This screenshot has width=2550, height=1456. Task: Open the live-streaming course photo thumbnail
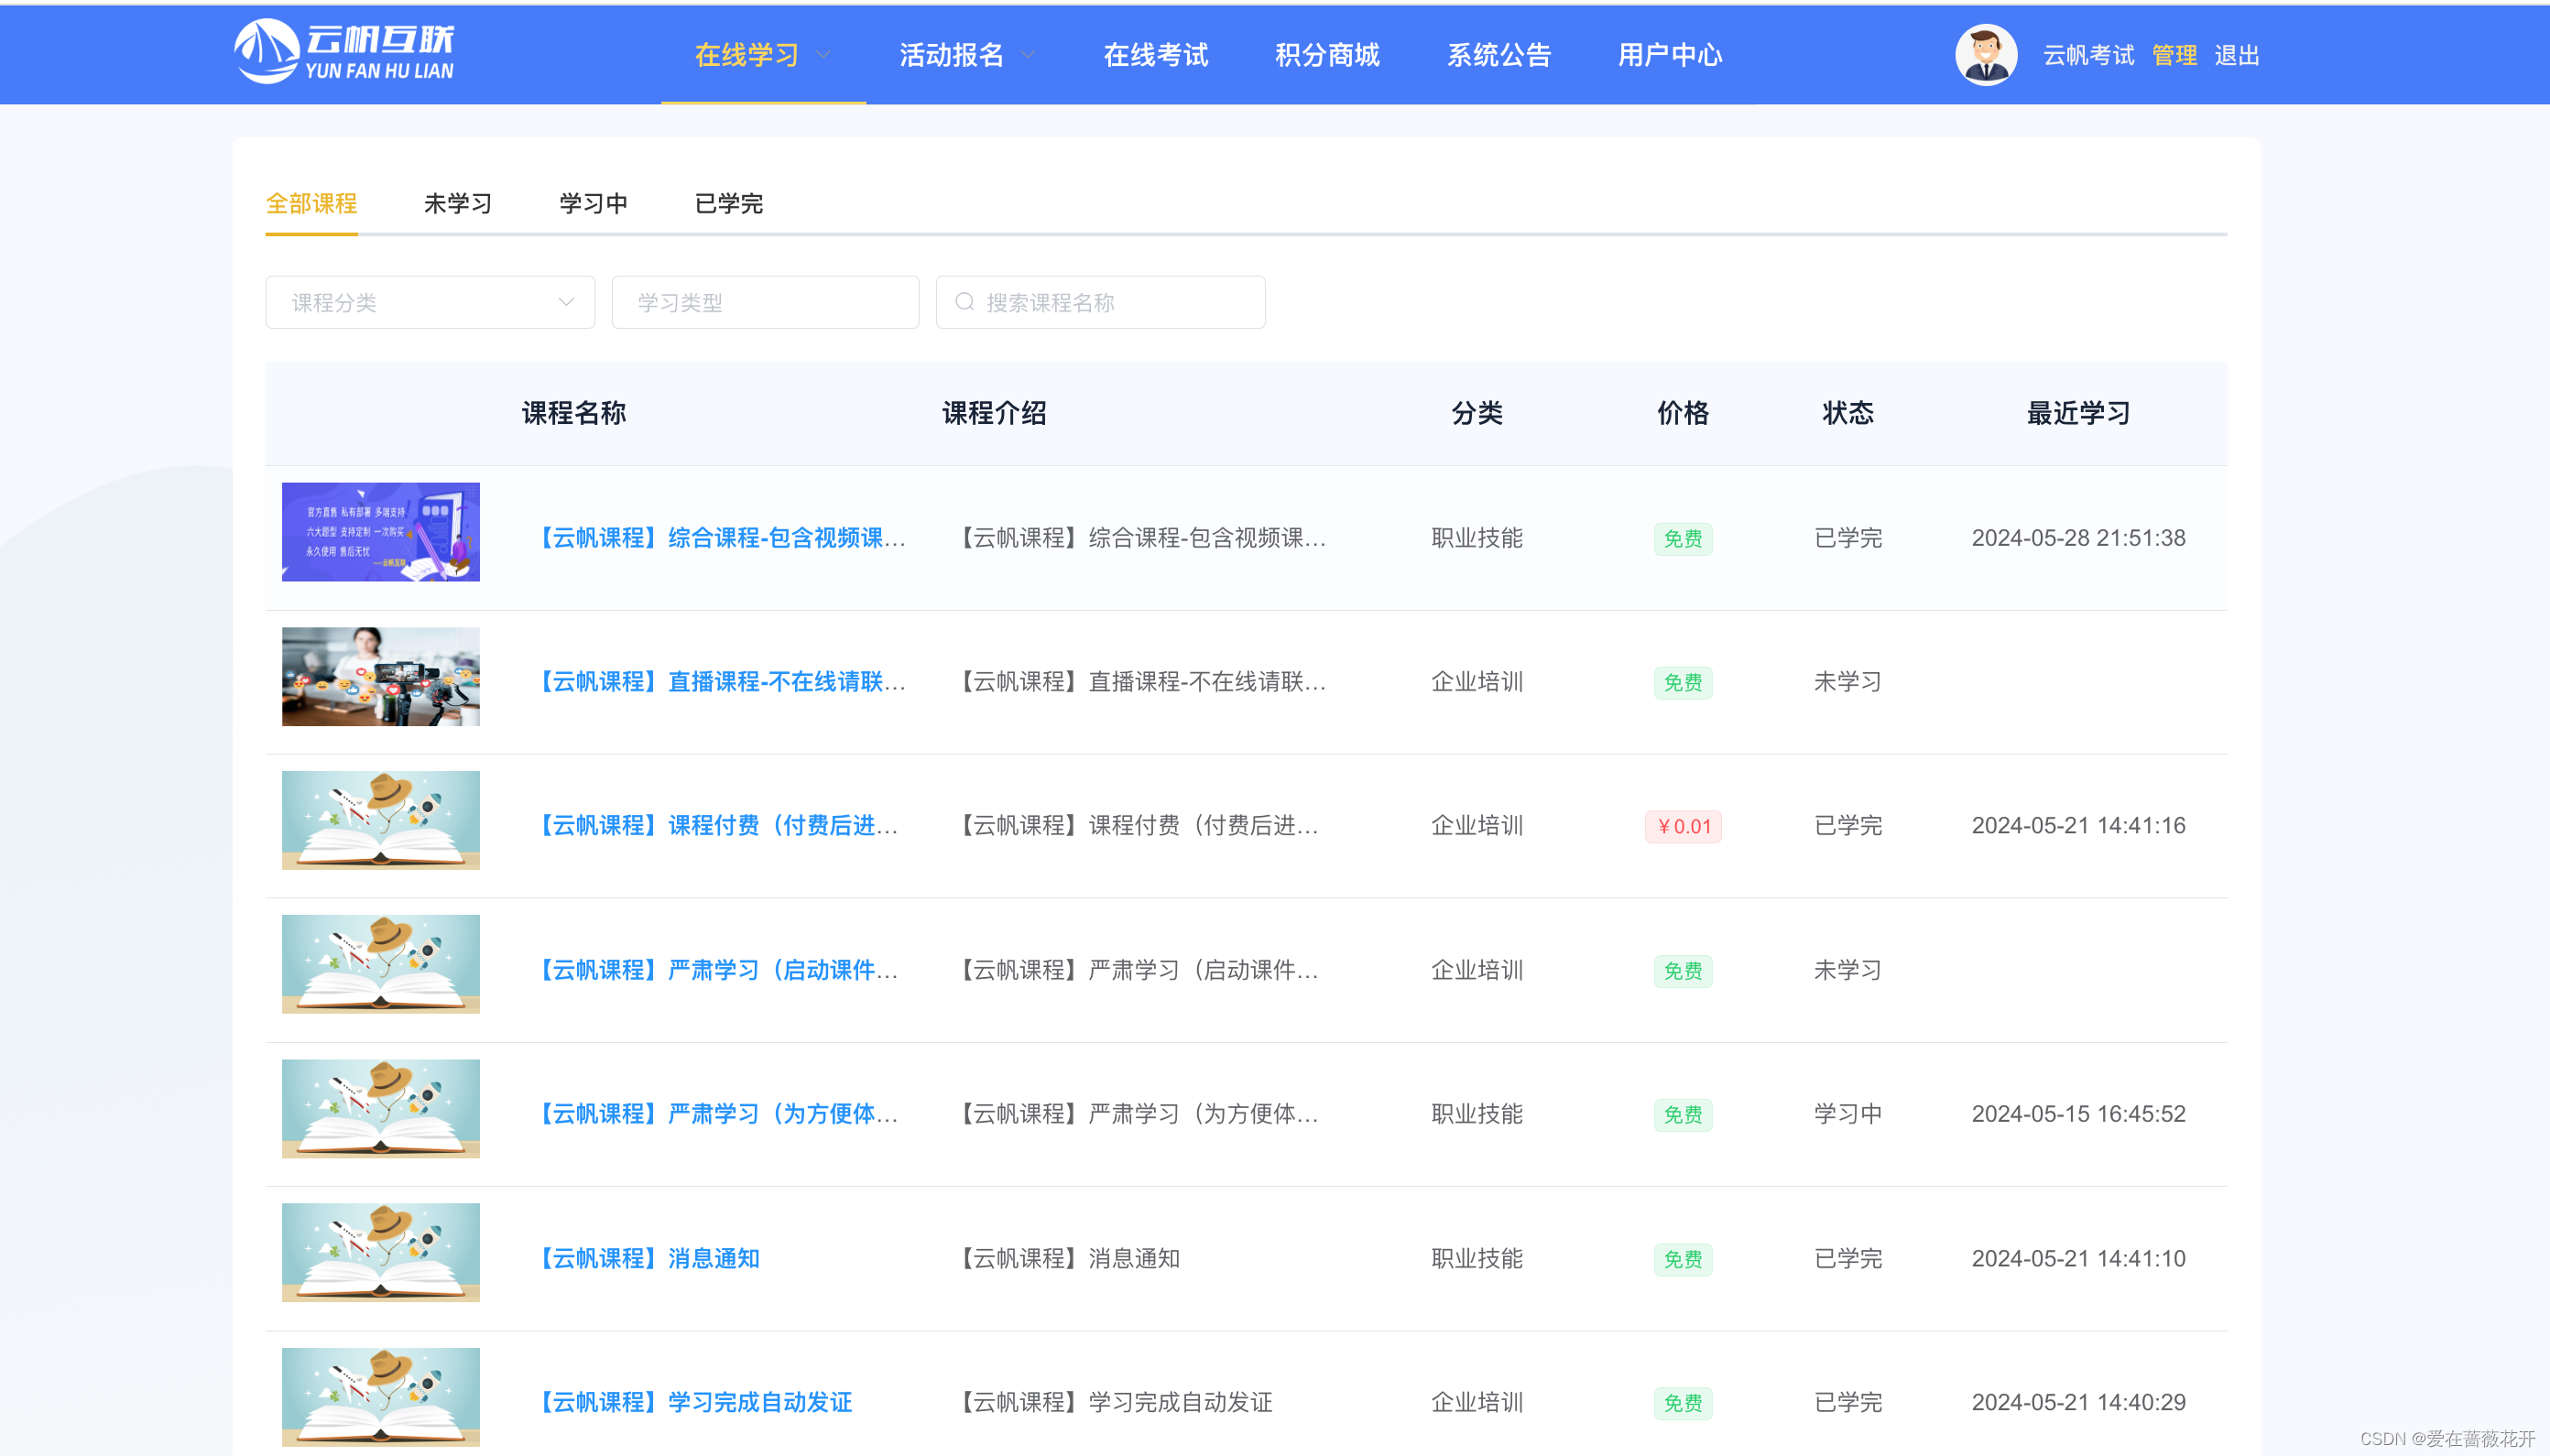tap(380, 677)
